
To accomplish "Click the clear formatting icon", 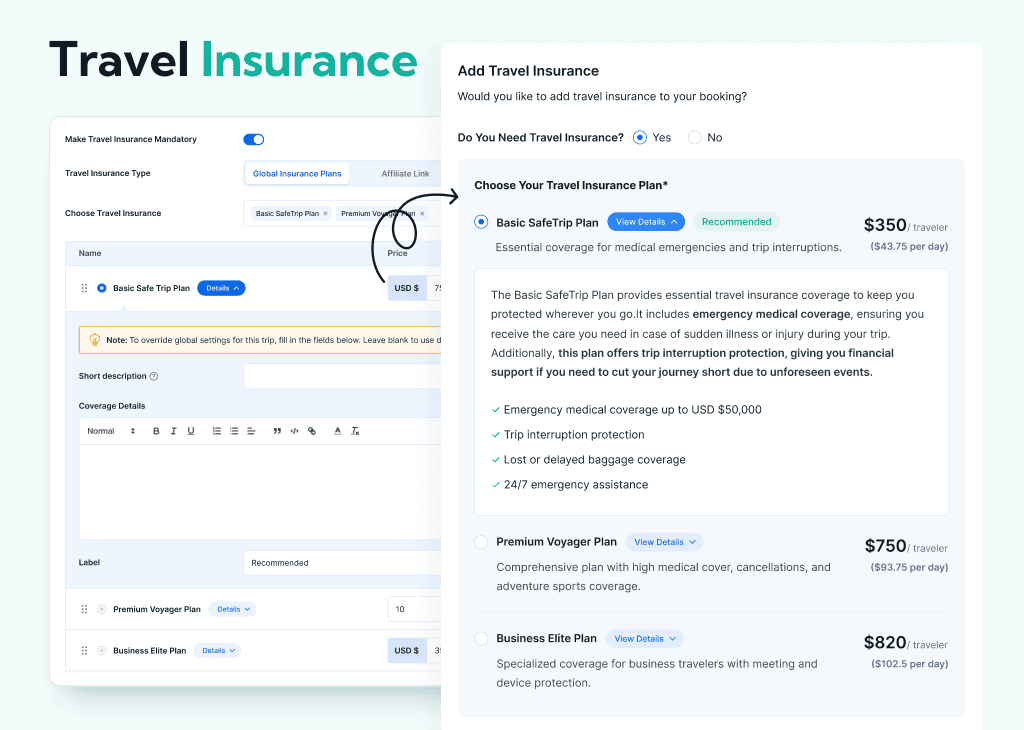I will coord(355,431).
